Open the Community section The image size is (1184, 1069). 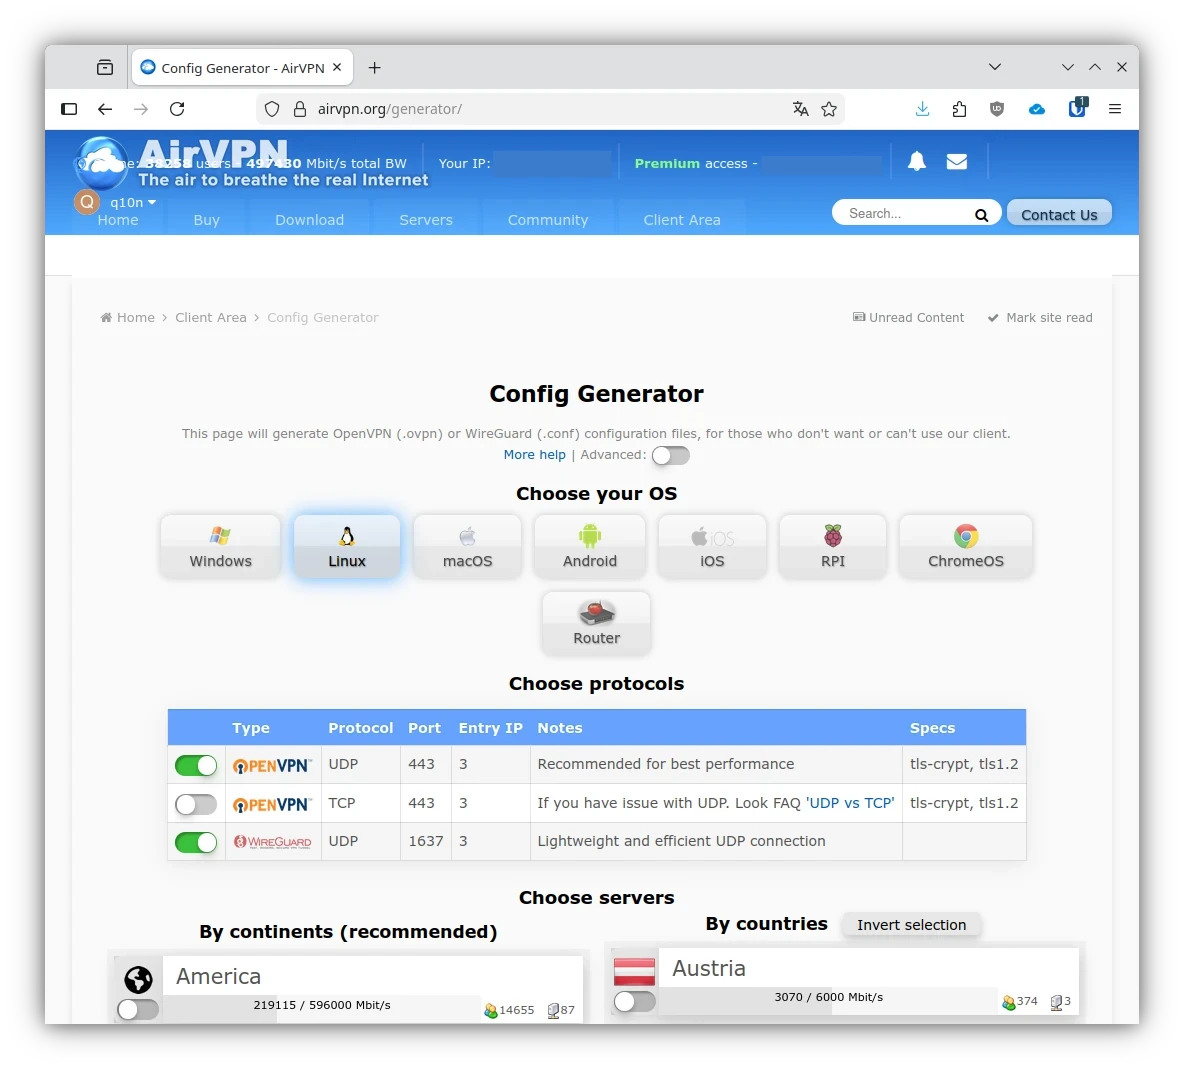pos(548,219)
